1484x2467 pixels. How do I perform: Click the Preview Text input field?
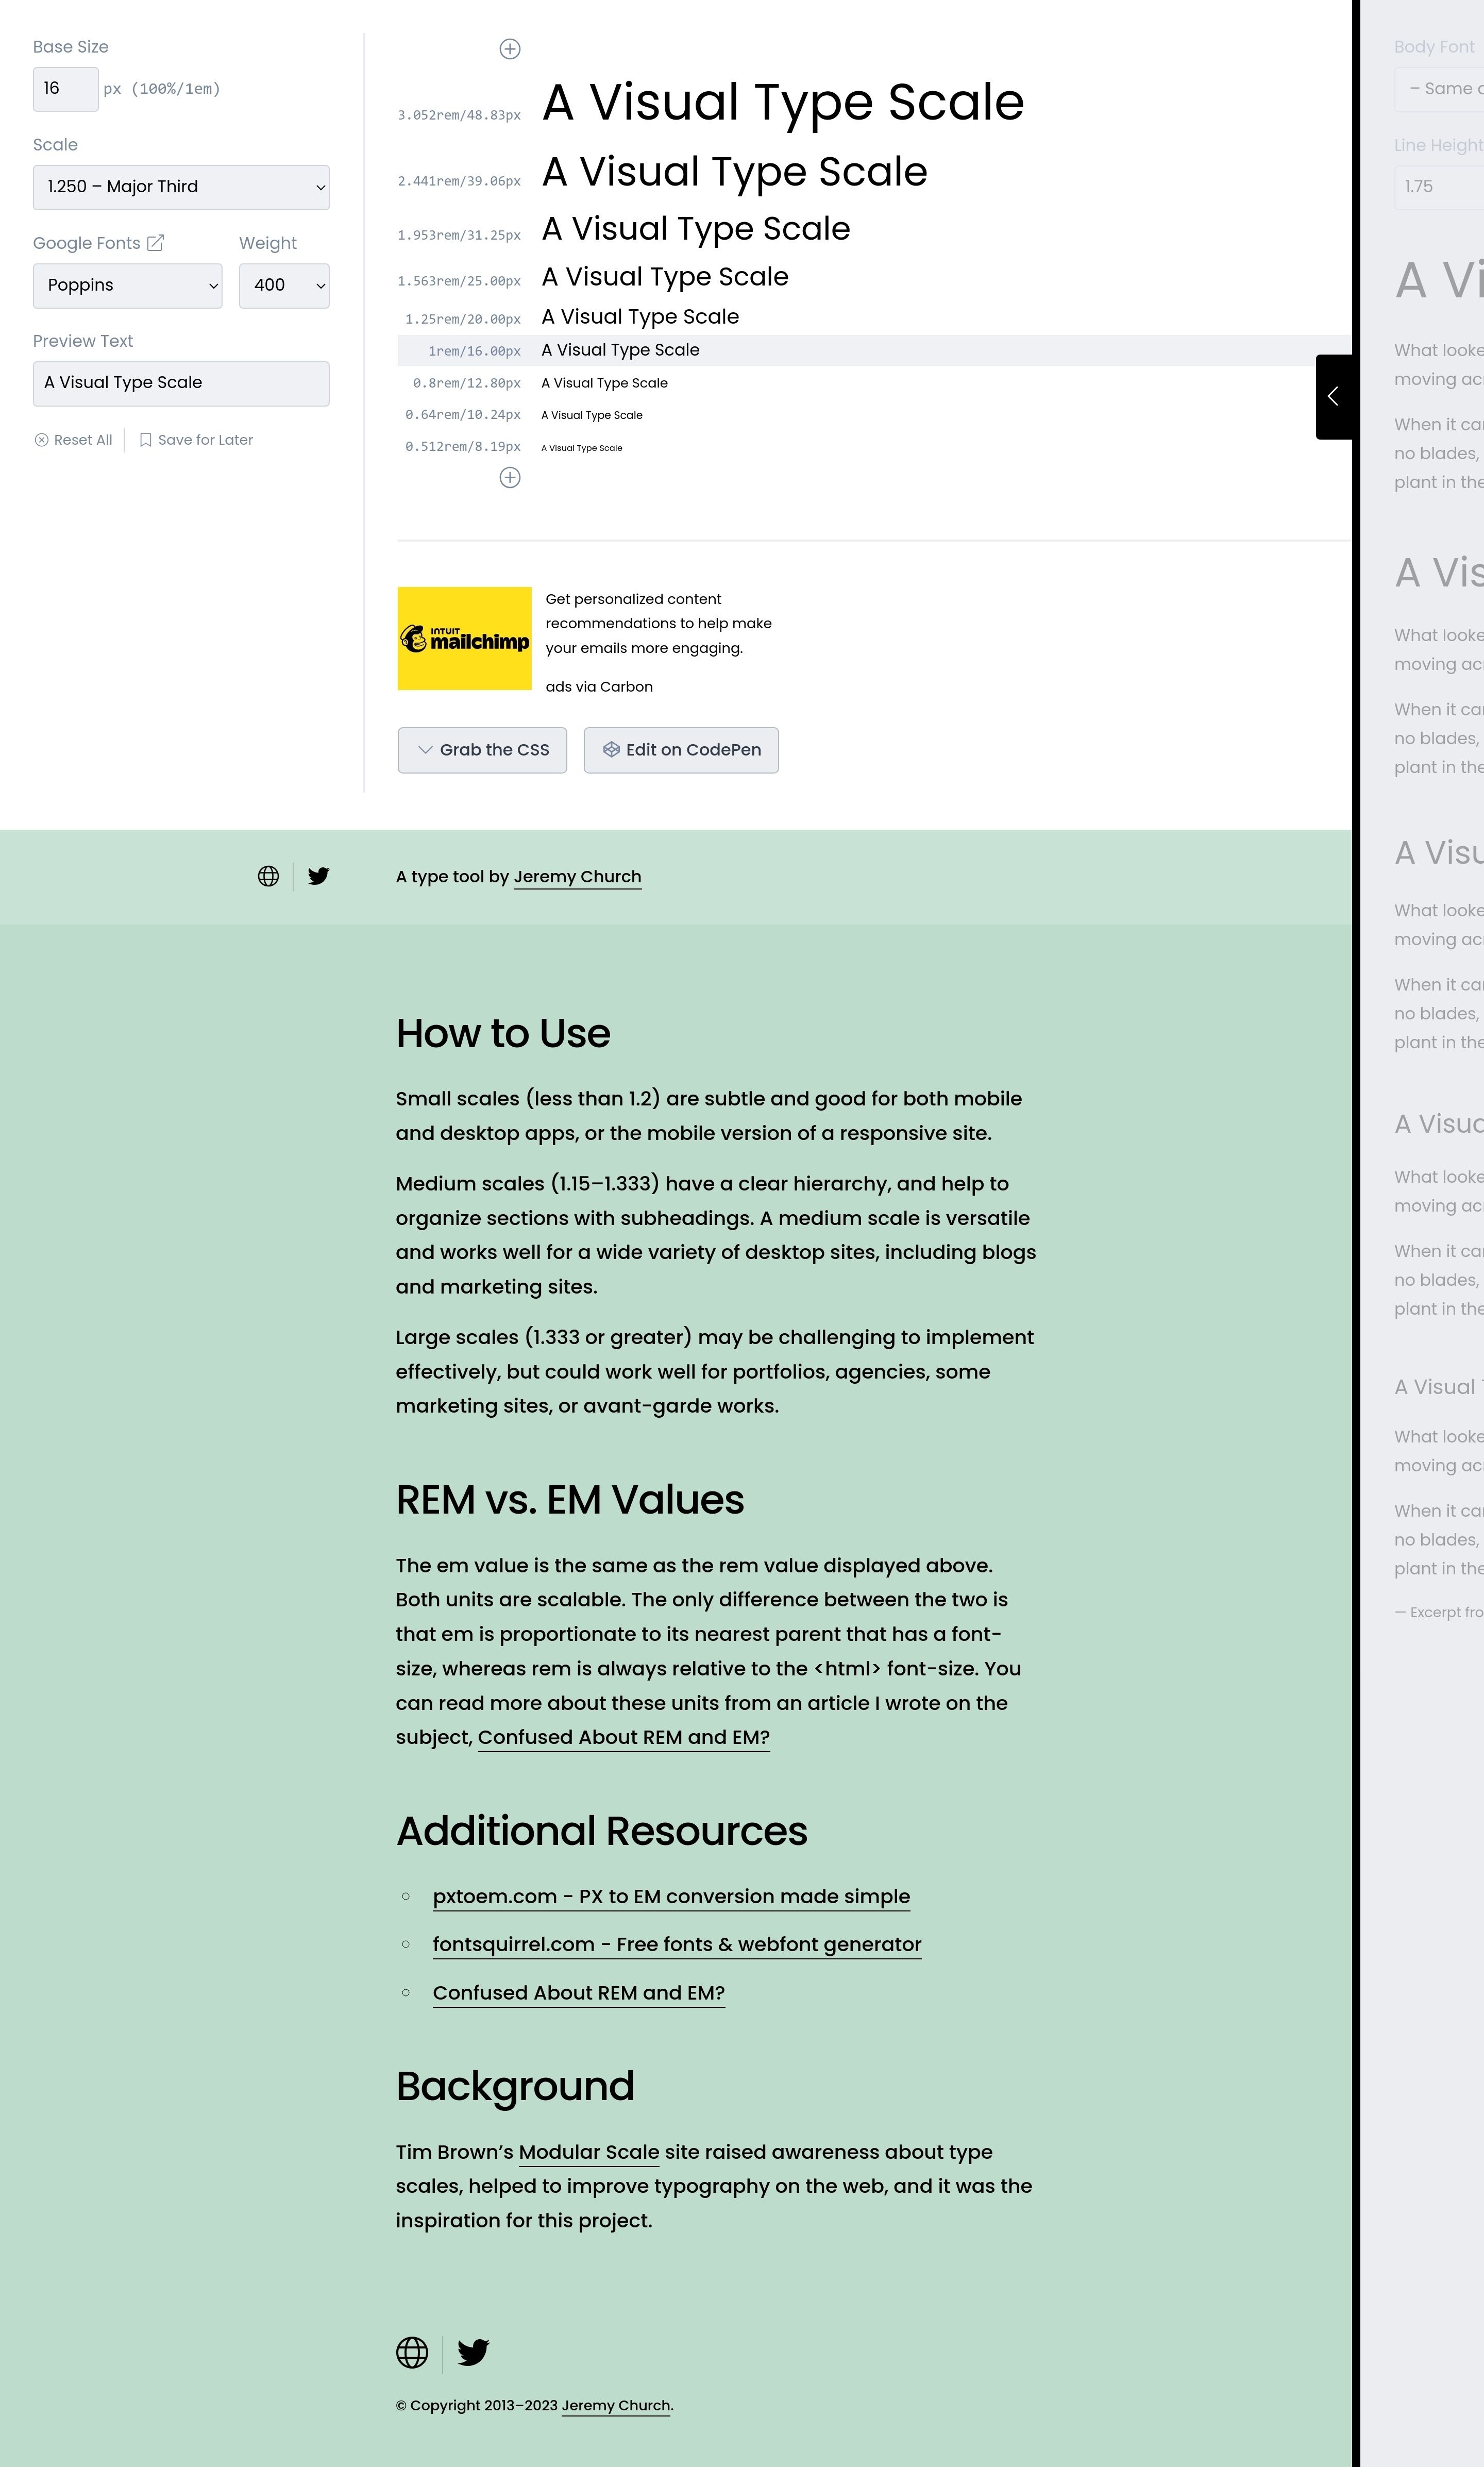click(x=181, y=383)
